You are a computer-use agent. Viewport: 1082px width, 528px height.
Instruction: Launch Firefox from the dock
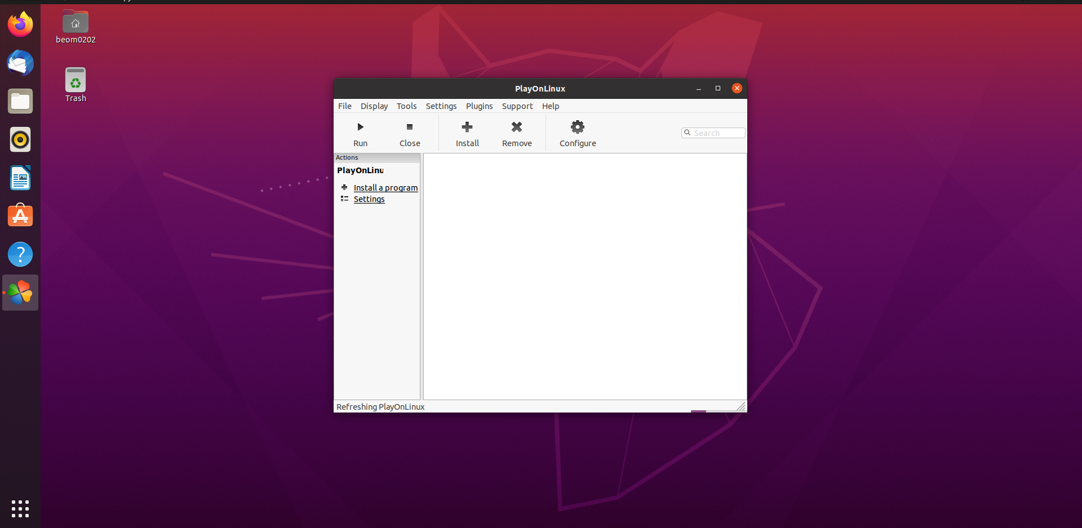pyautogui.click(x=20, y=25)
